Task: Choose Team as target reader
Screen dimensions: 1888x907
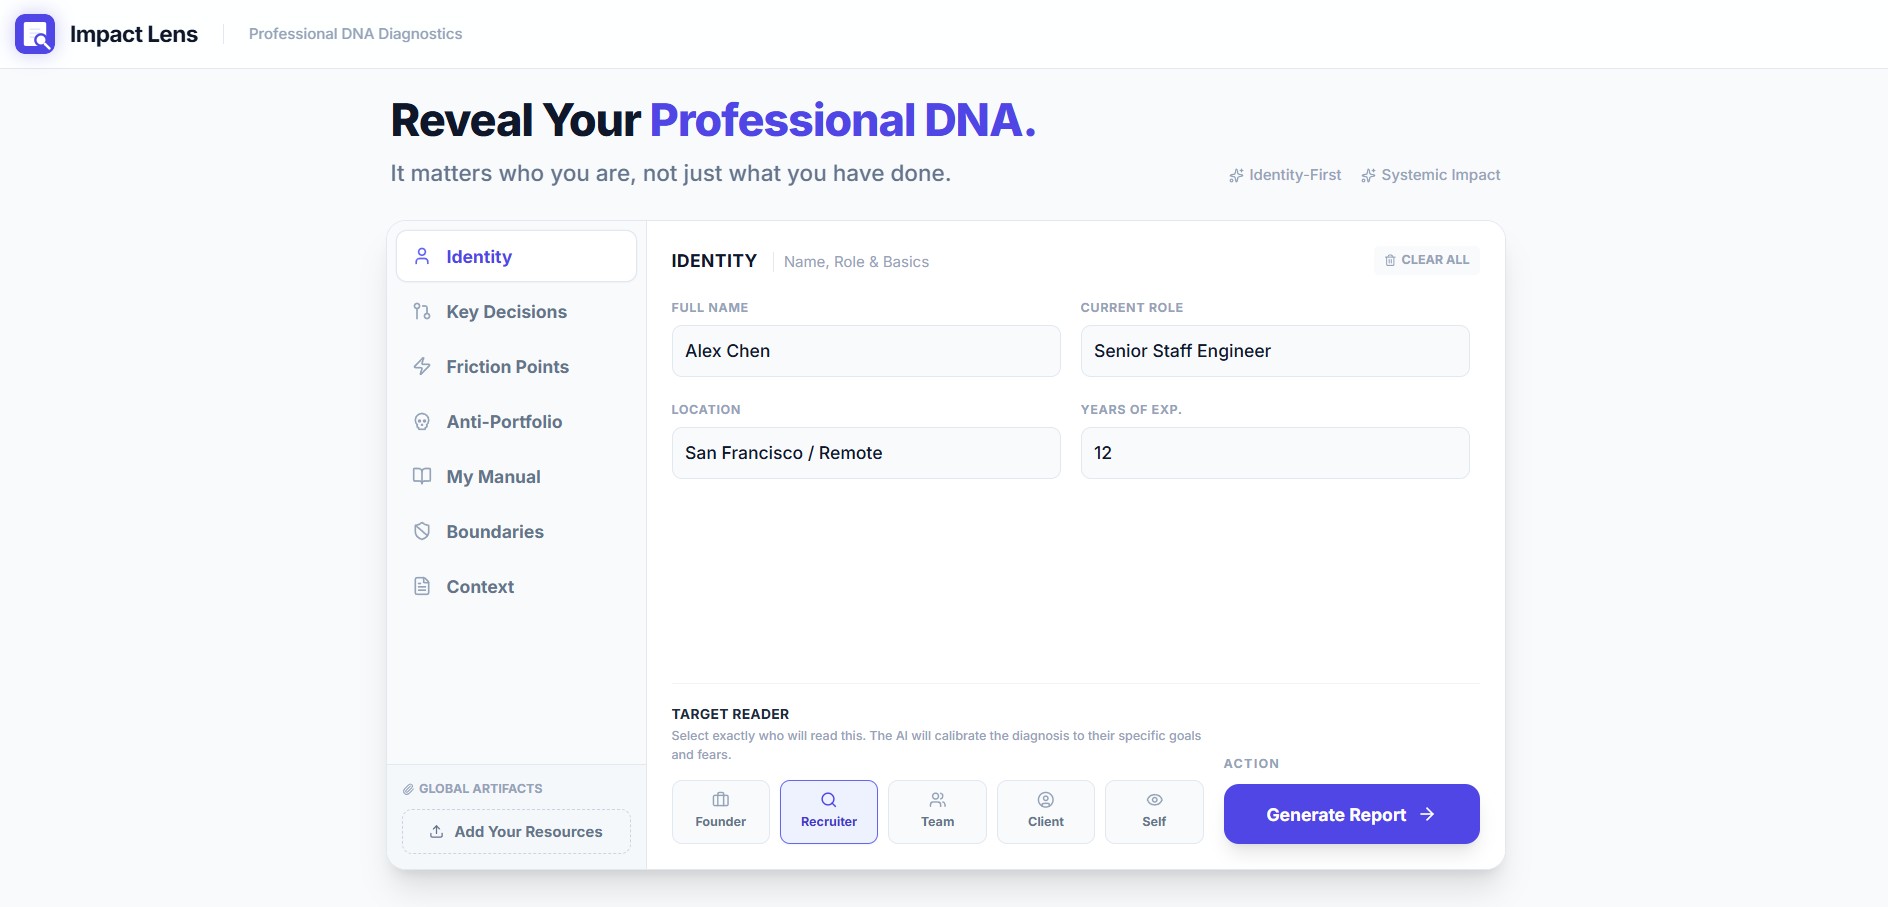Action: click(x=937, y=811)
